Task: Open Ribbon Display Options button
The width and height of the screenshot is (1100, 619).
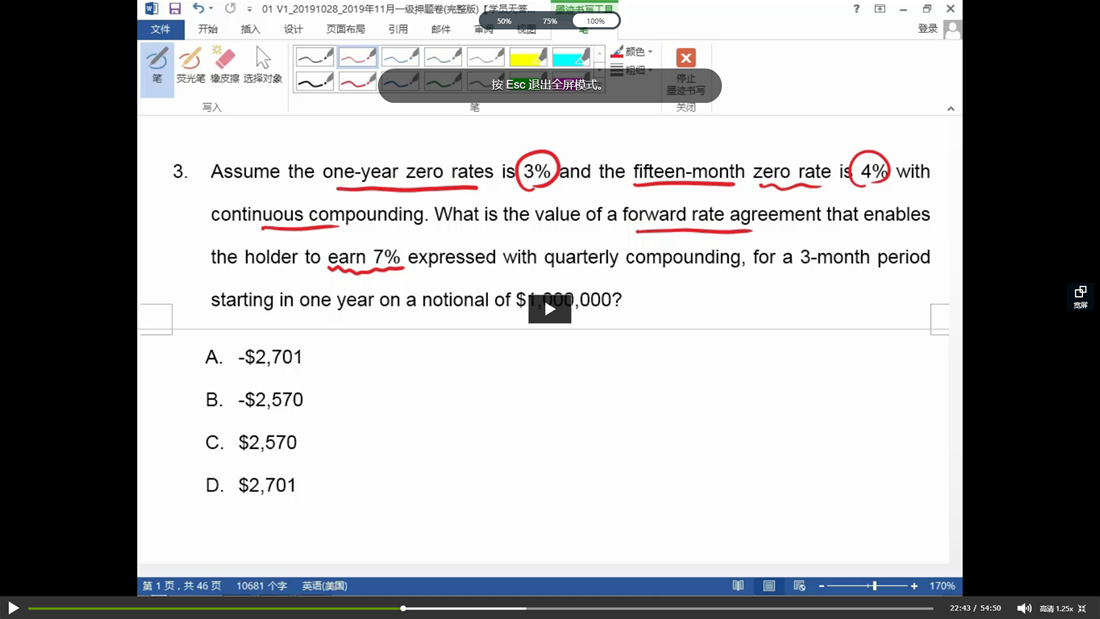Action: tap(880, 8)
